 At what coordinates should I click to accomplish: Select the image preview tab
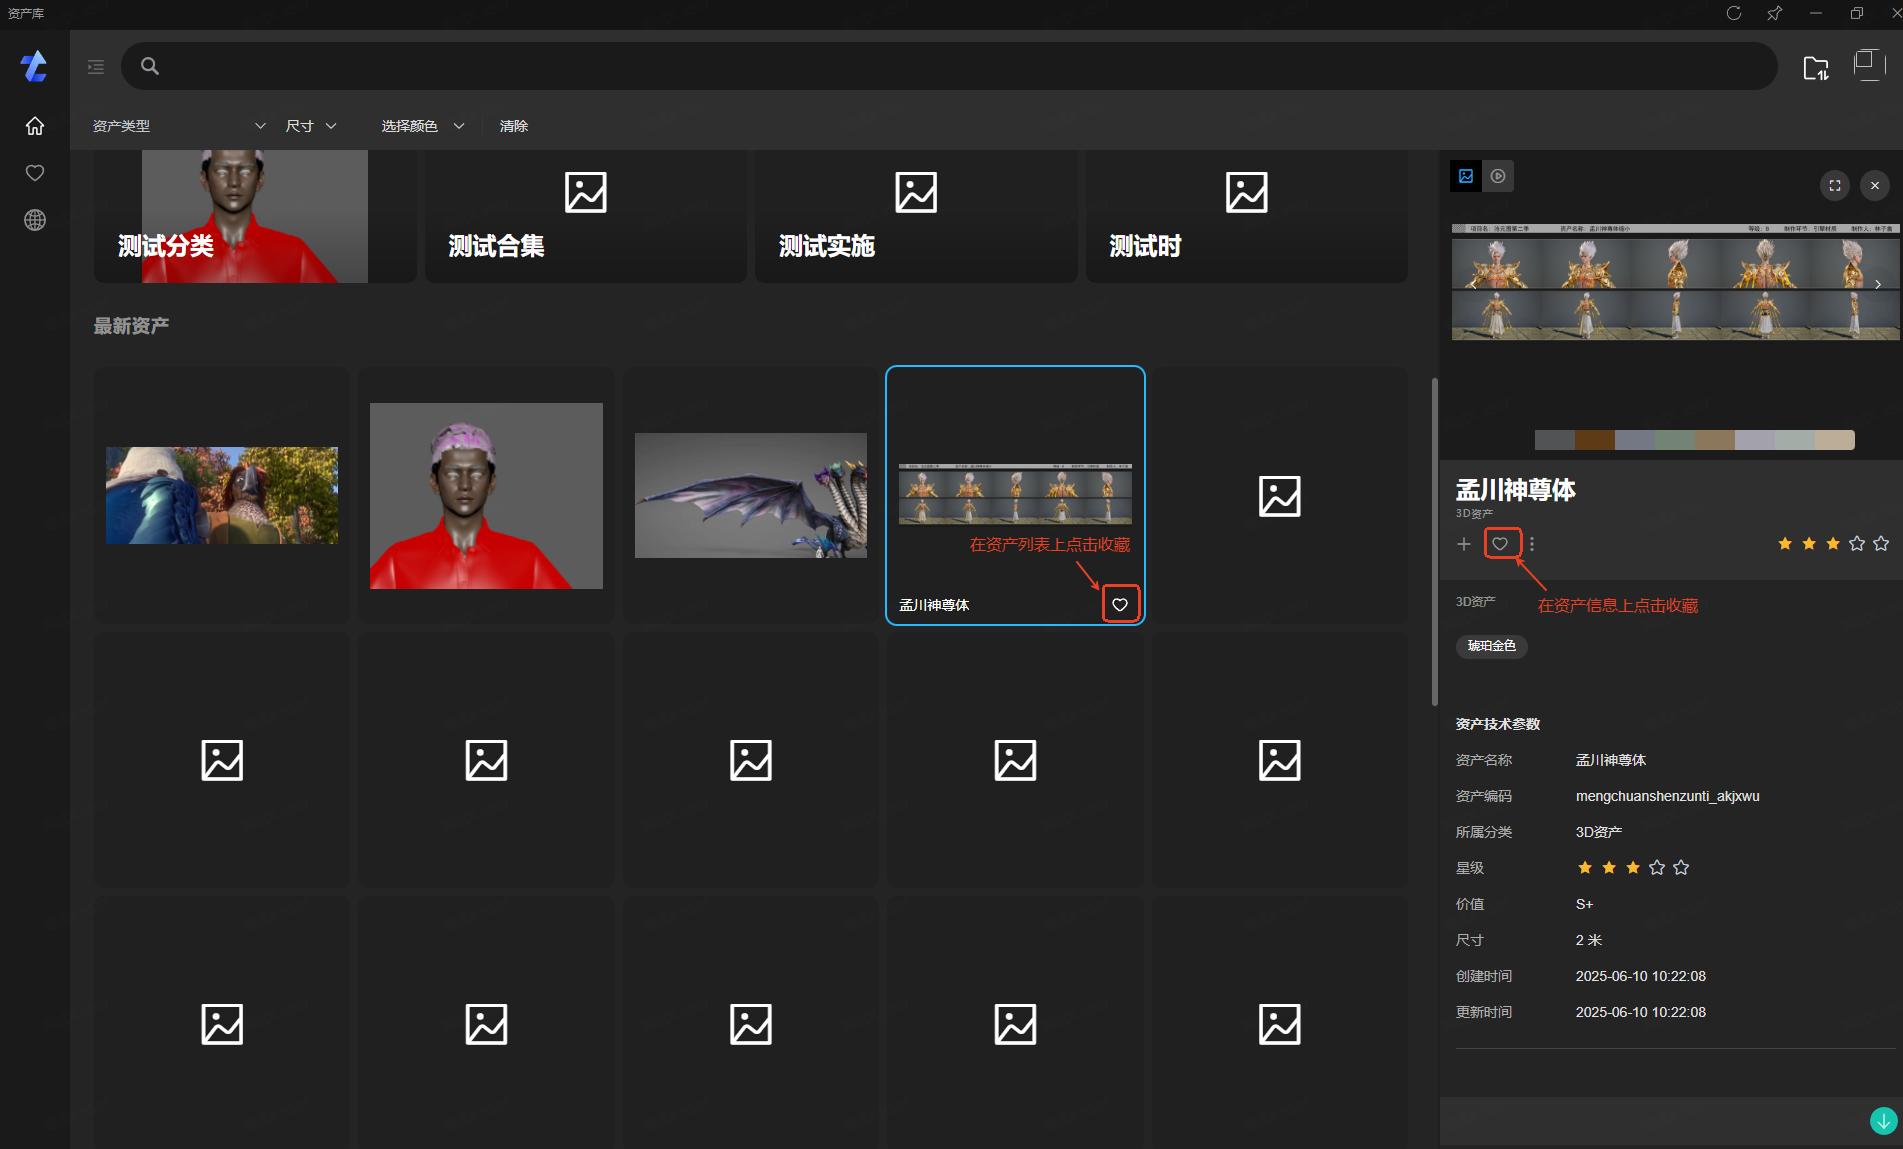click(1466, 176)
